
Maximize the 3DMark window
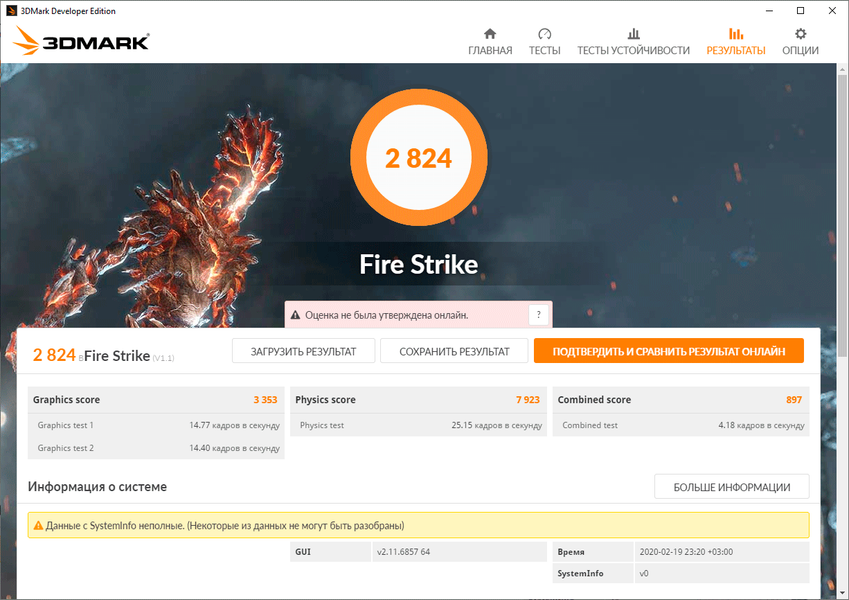(x=800, y=11)
